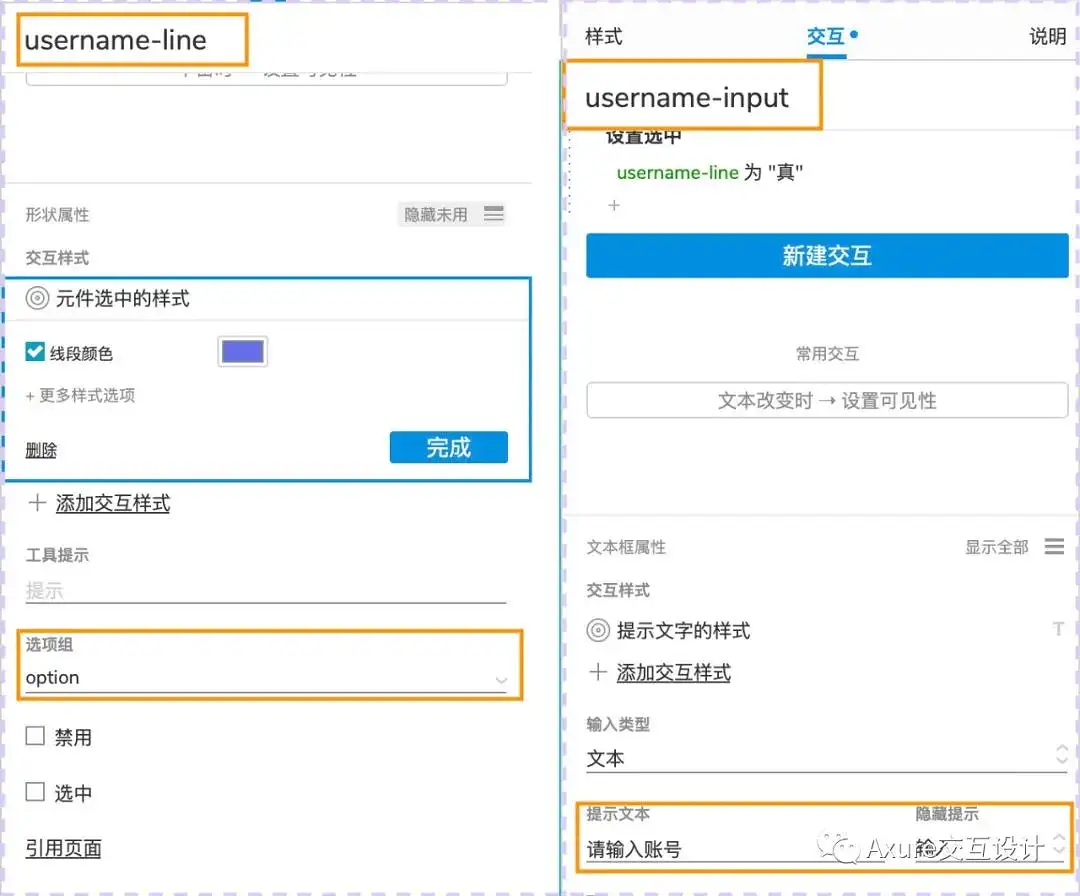The width and height of the screenshot is (1080, 896).
Task: Click the 新建交互 button
Action: [827, 255]
